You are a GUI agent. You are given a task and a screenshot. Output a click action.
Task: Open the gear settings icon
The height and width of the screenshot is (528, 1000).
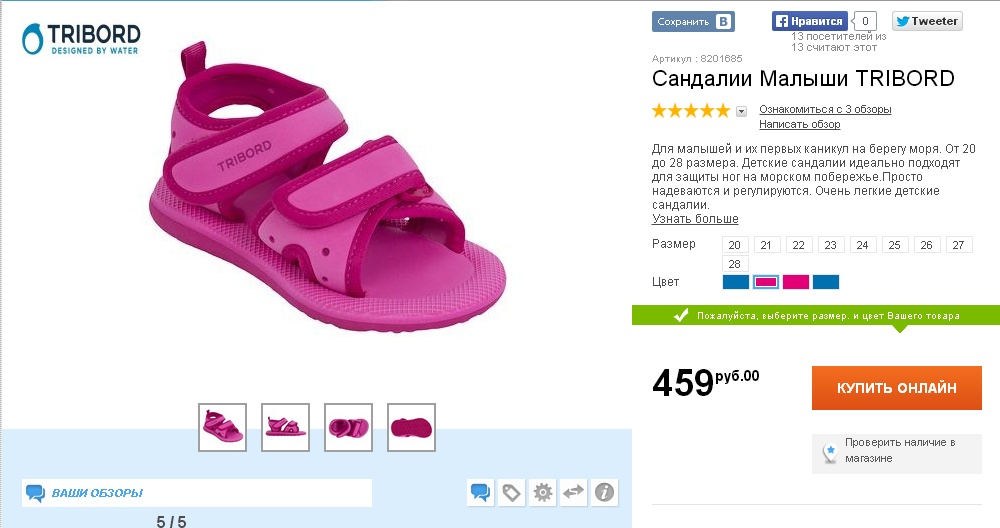point(543,492)
